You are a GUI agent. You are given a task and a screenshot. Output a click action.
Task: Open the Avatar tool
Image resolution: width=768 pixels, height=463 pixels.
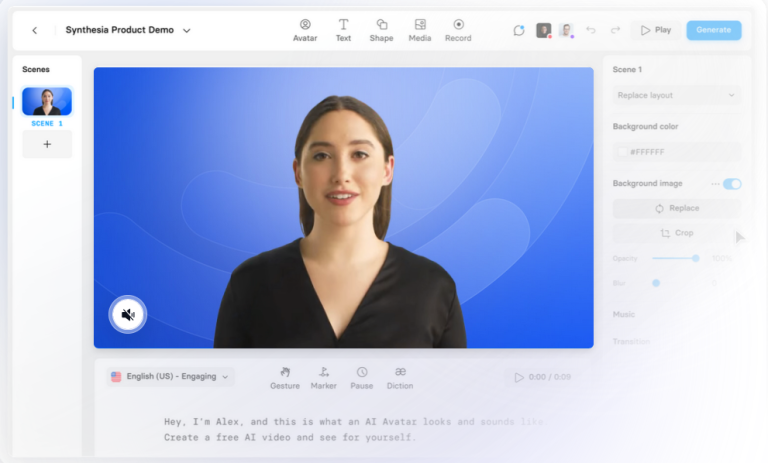coord(305,30)
